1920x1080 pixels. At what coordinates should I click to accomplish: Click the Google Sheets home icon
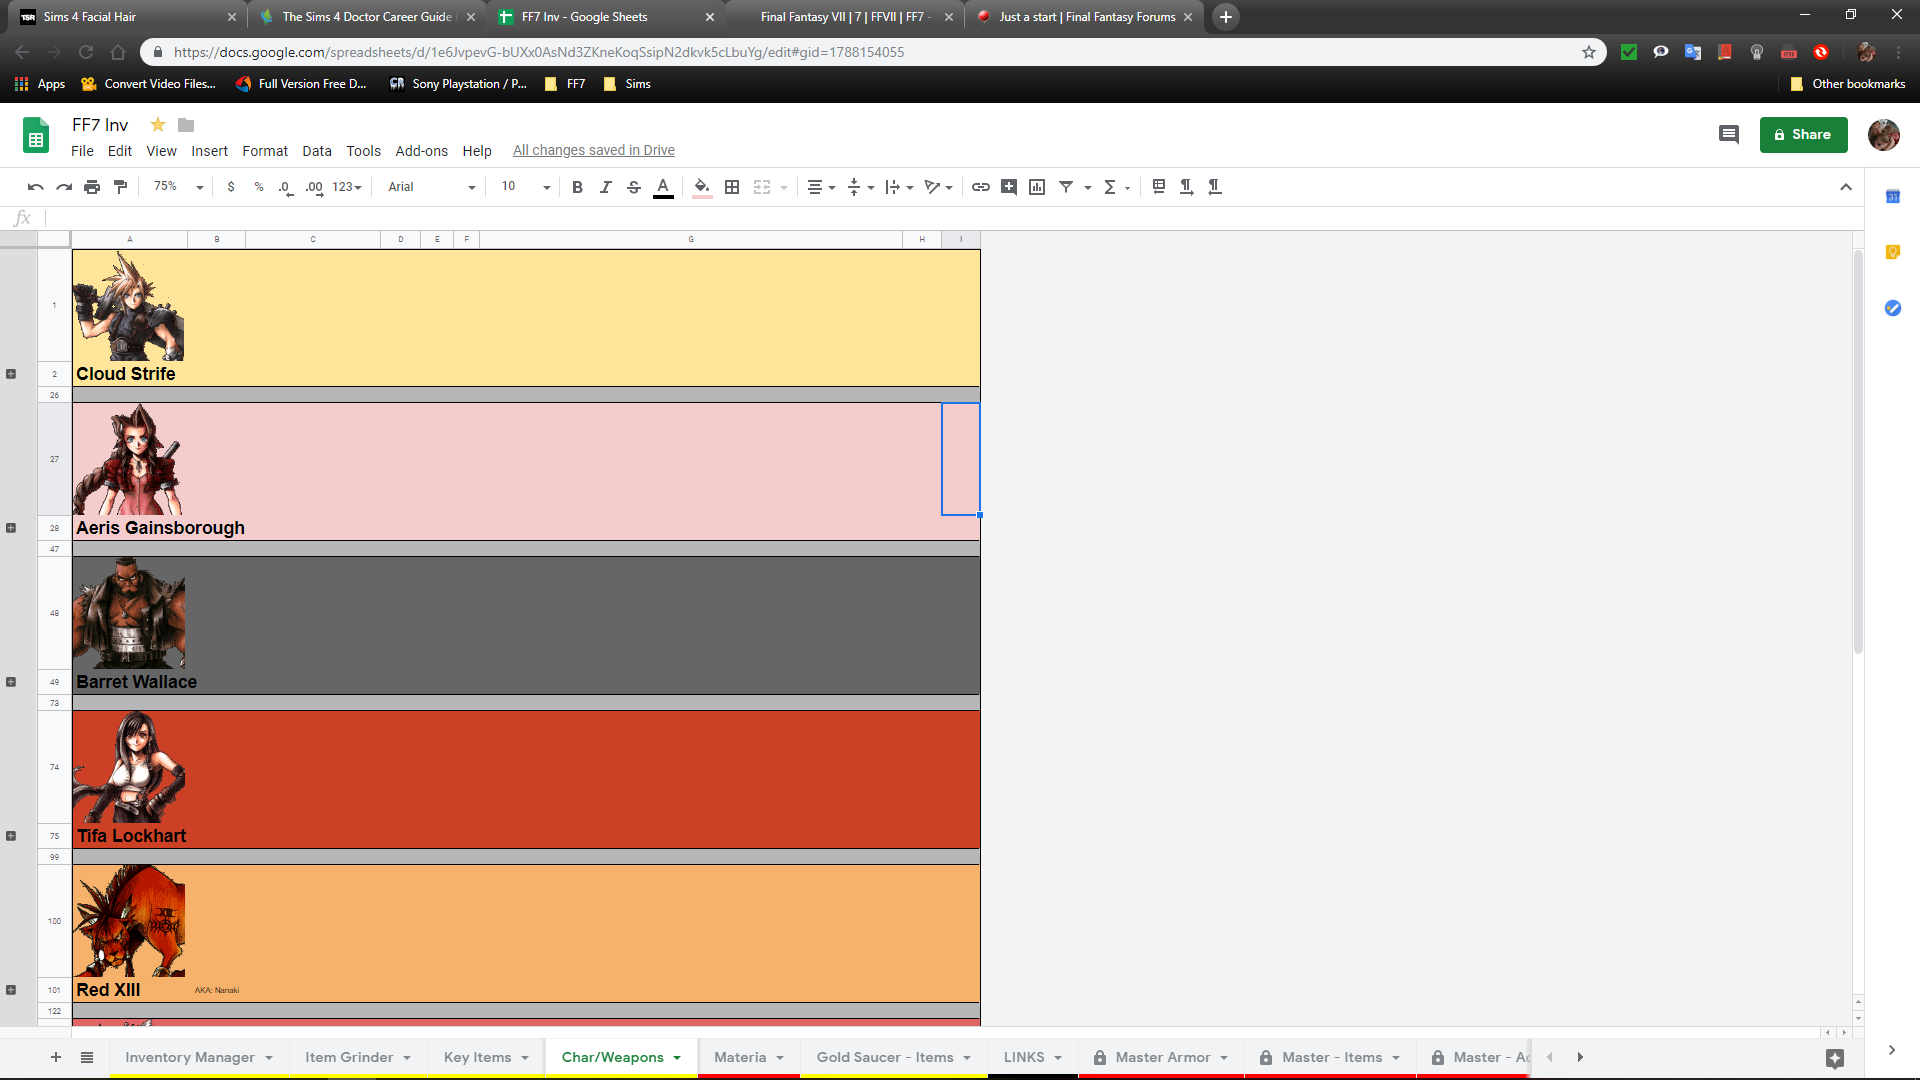(36, 135)
